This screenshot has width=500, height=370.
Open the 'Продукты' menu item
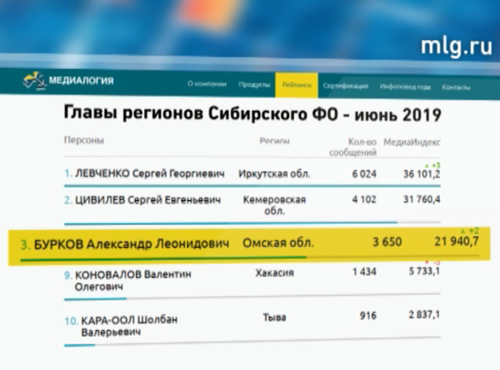coord(254,85)
